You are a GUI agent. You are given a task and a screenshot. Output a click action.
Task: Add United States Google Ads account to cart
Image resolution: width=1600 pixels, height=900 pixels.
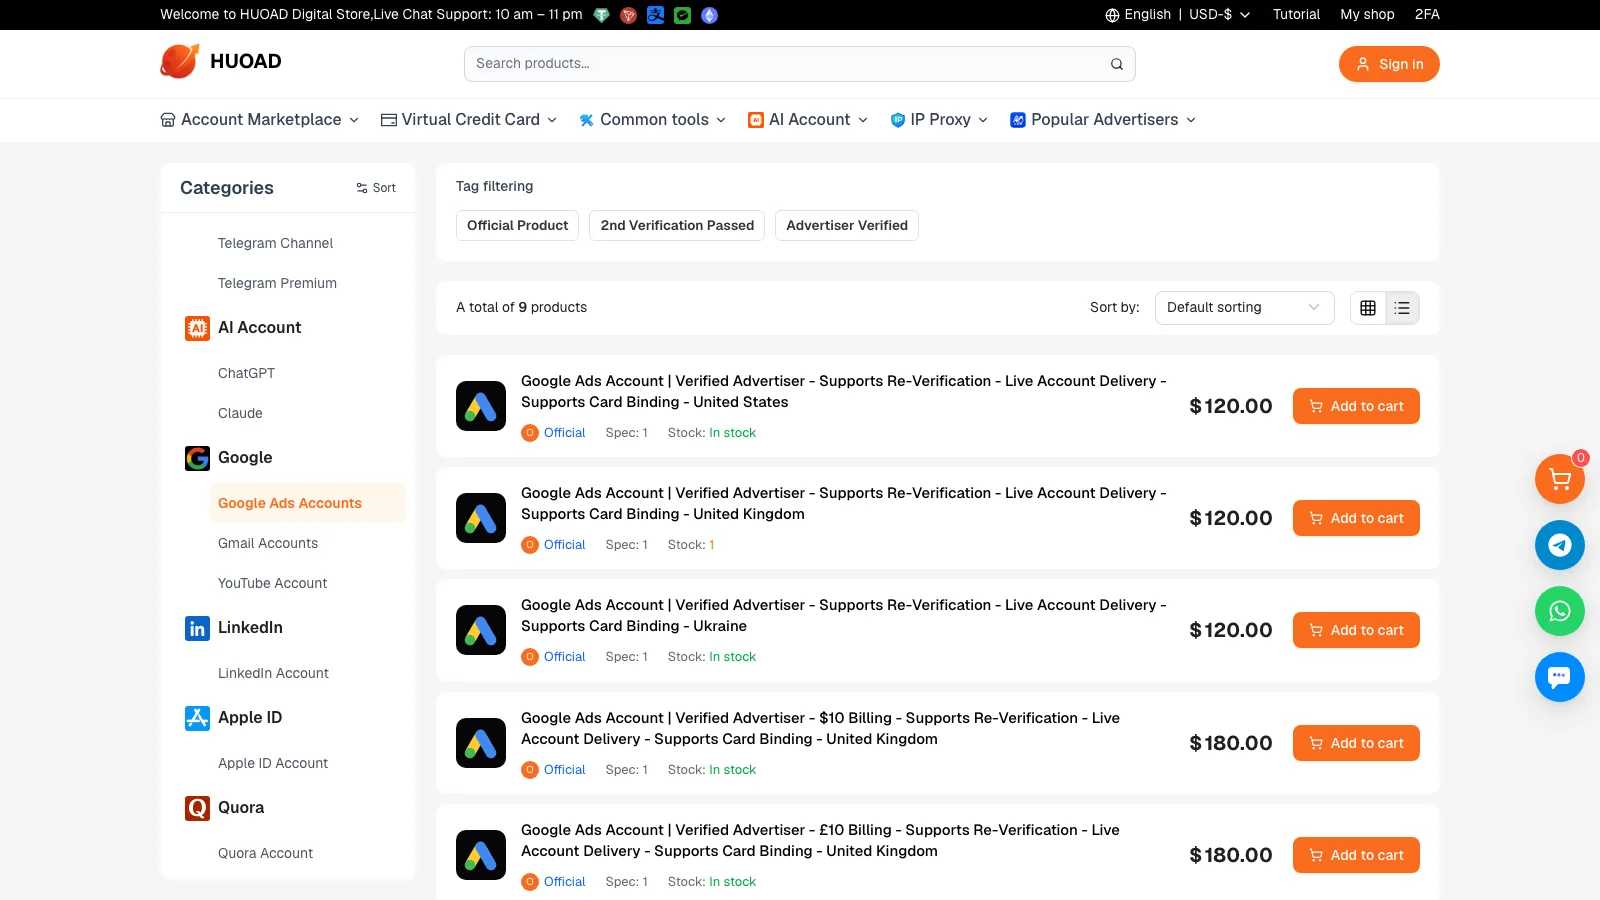coord(1356,406)
